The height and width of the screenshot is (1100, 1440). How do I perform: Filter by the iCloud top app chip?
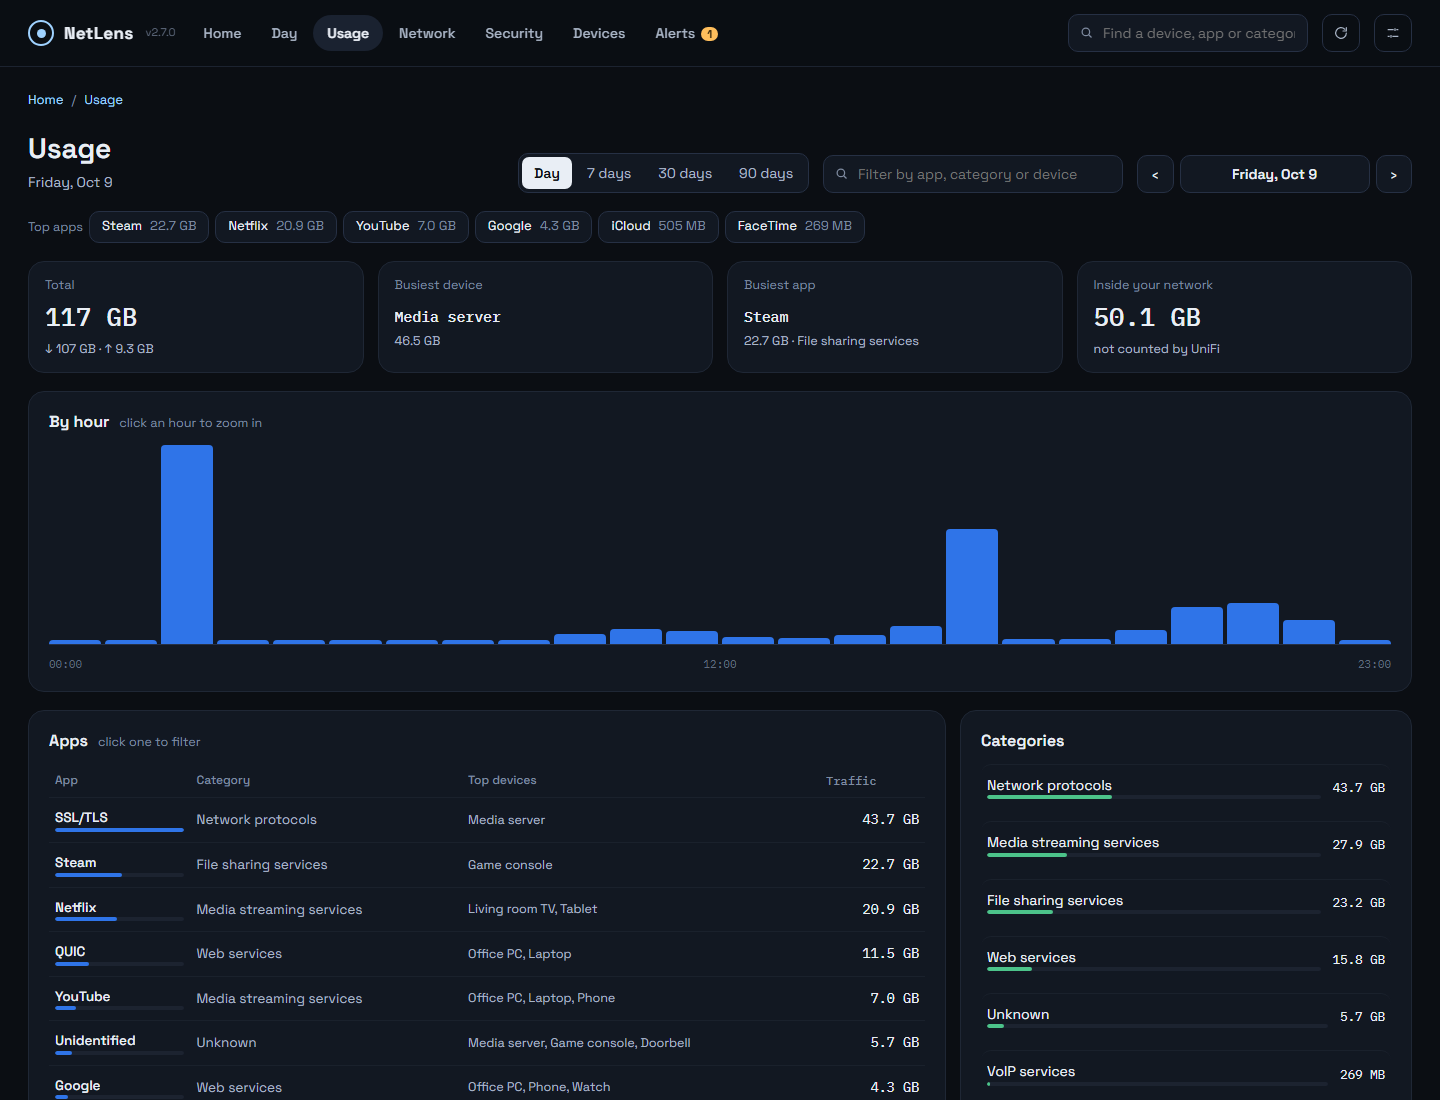(658, 226)
